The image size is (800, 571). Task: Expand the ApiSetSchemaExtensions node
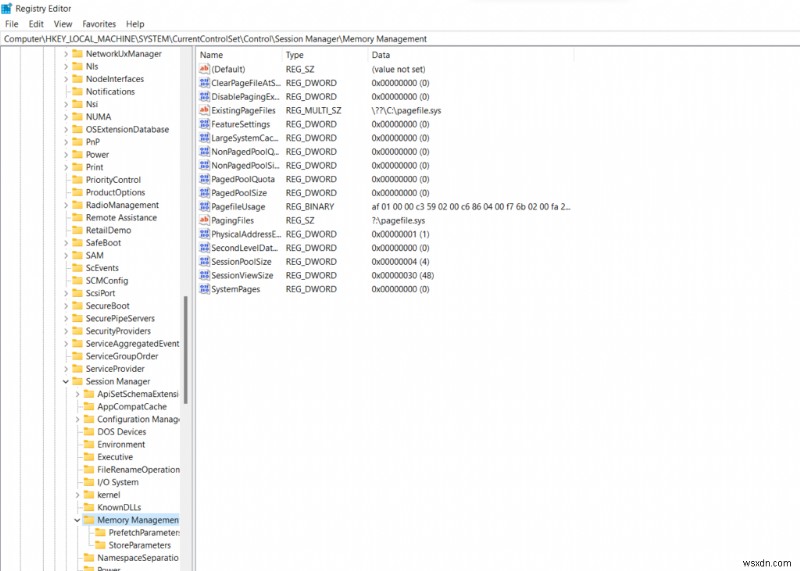click(77, 394)
